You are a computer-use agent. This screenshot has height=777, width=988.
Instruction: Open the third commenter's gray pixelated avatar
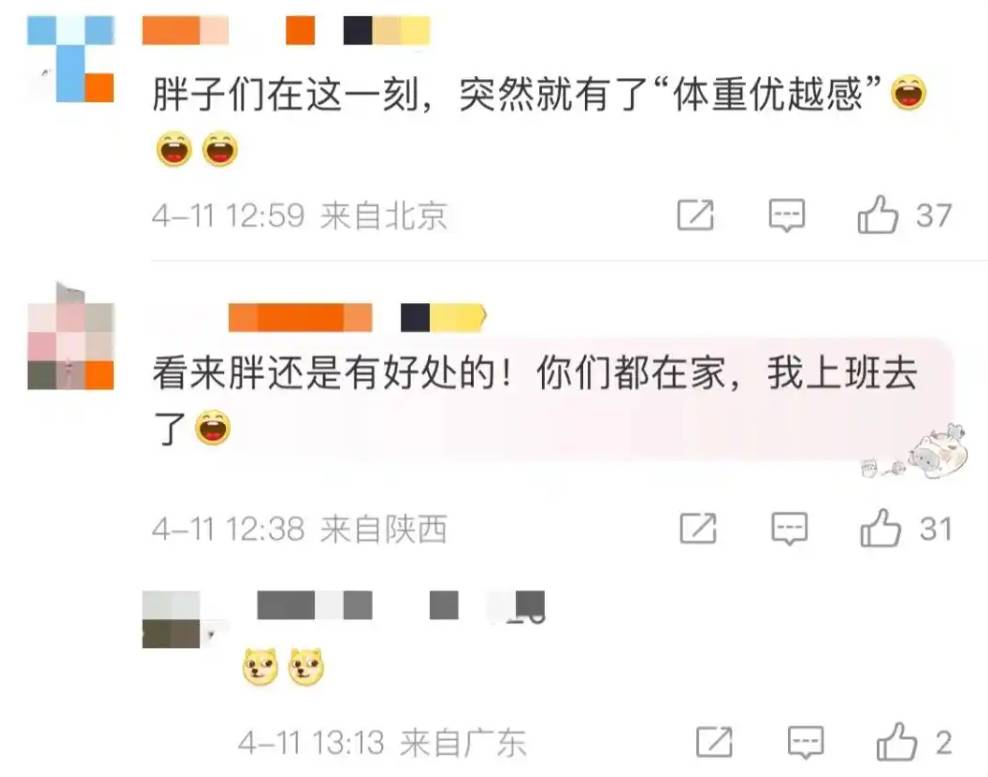pos(171,619)
